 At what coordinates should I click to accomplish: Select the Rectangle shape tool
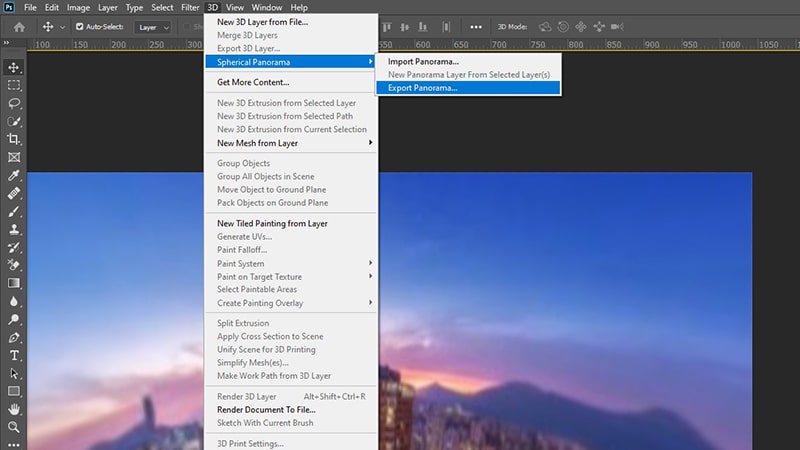[x=14, y=391]
